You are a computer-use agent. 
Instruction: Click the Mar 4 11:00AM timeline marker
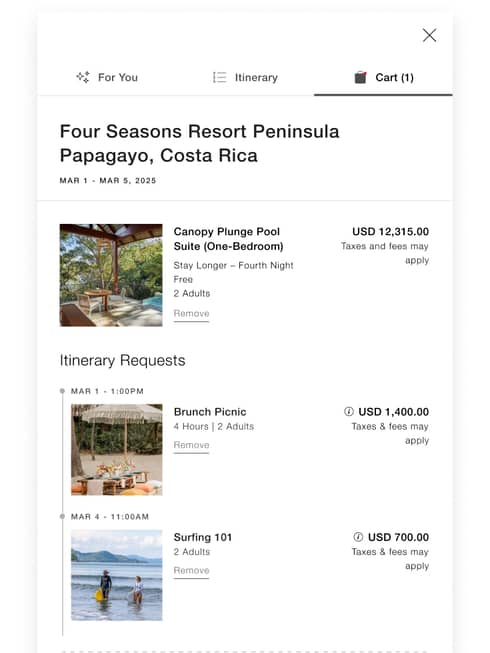(62, 516)
